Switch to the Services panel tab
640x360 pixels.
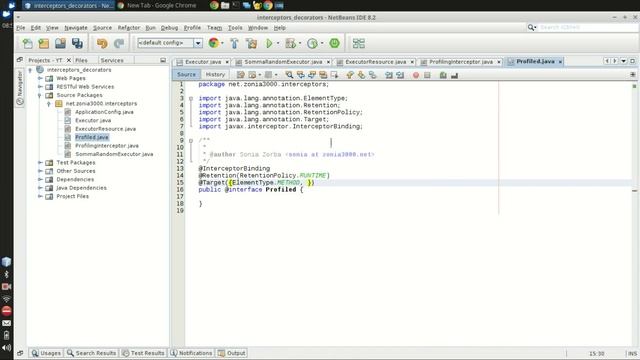[112, 60]
